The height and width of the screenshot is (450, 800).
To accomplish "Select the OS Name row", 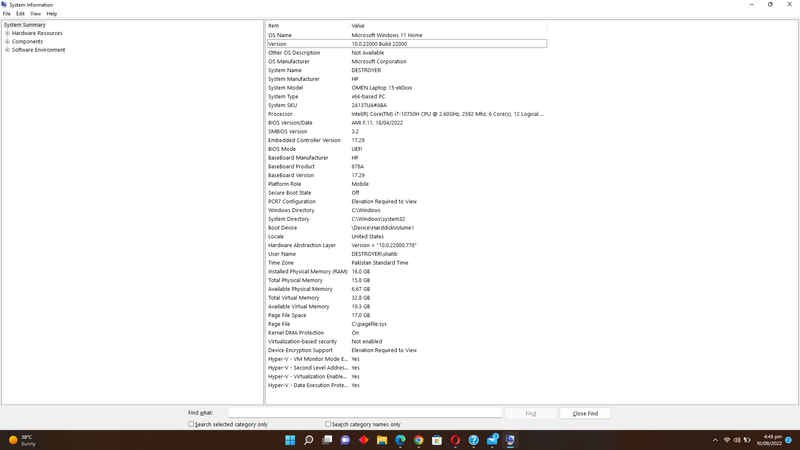I will click(x=407, y=35).
